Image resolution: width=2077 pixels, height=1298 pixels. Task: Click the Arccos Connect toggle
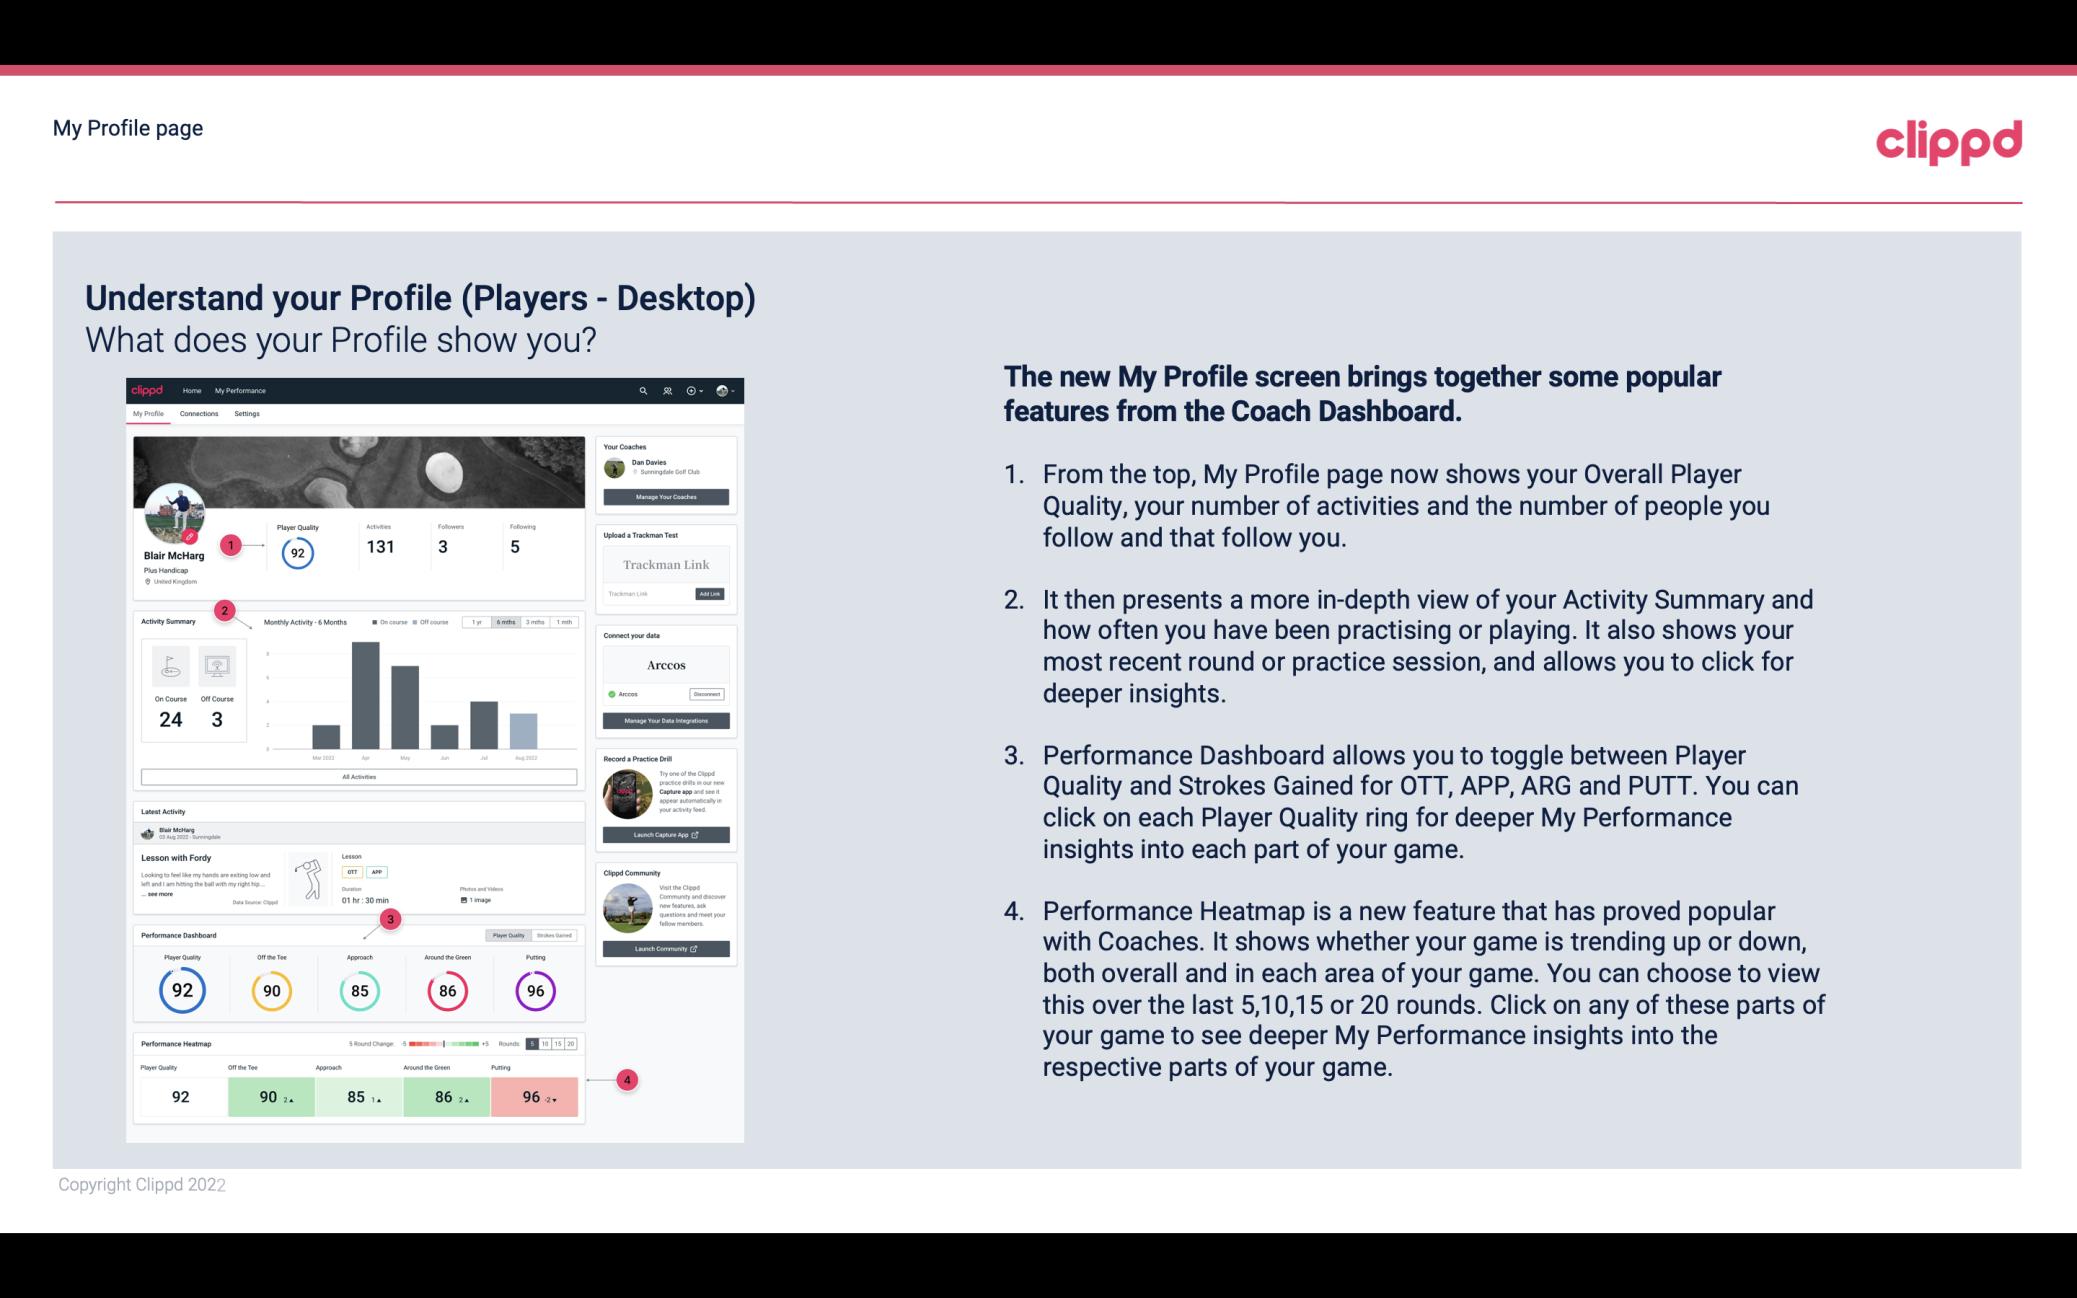click(x=612, y=694)
